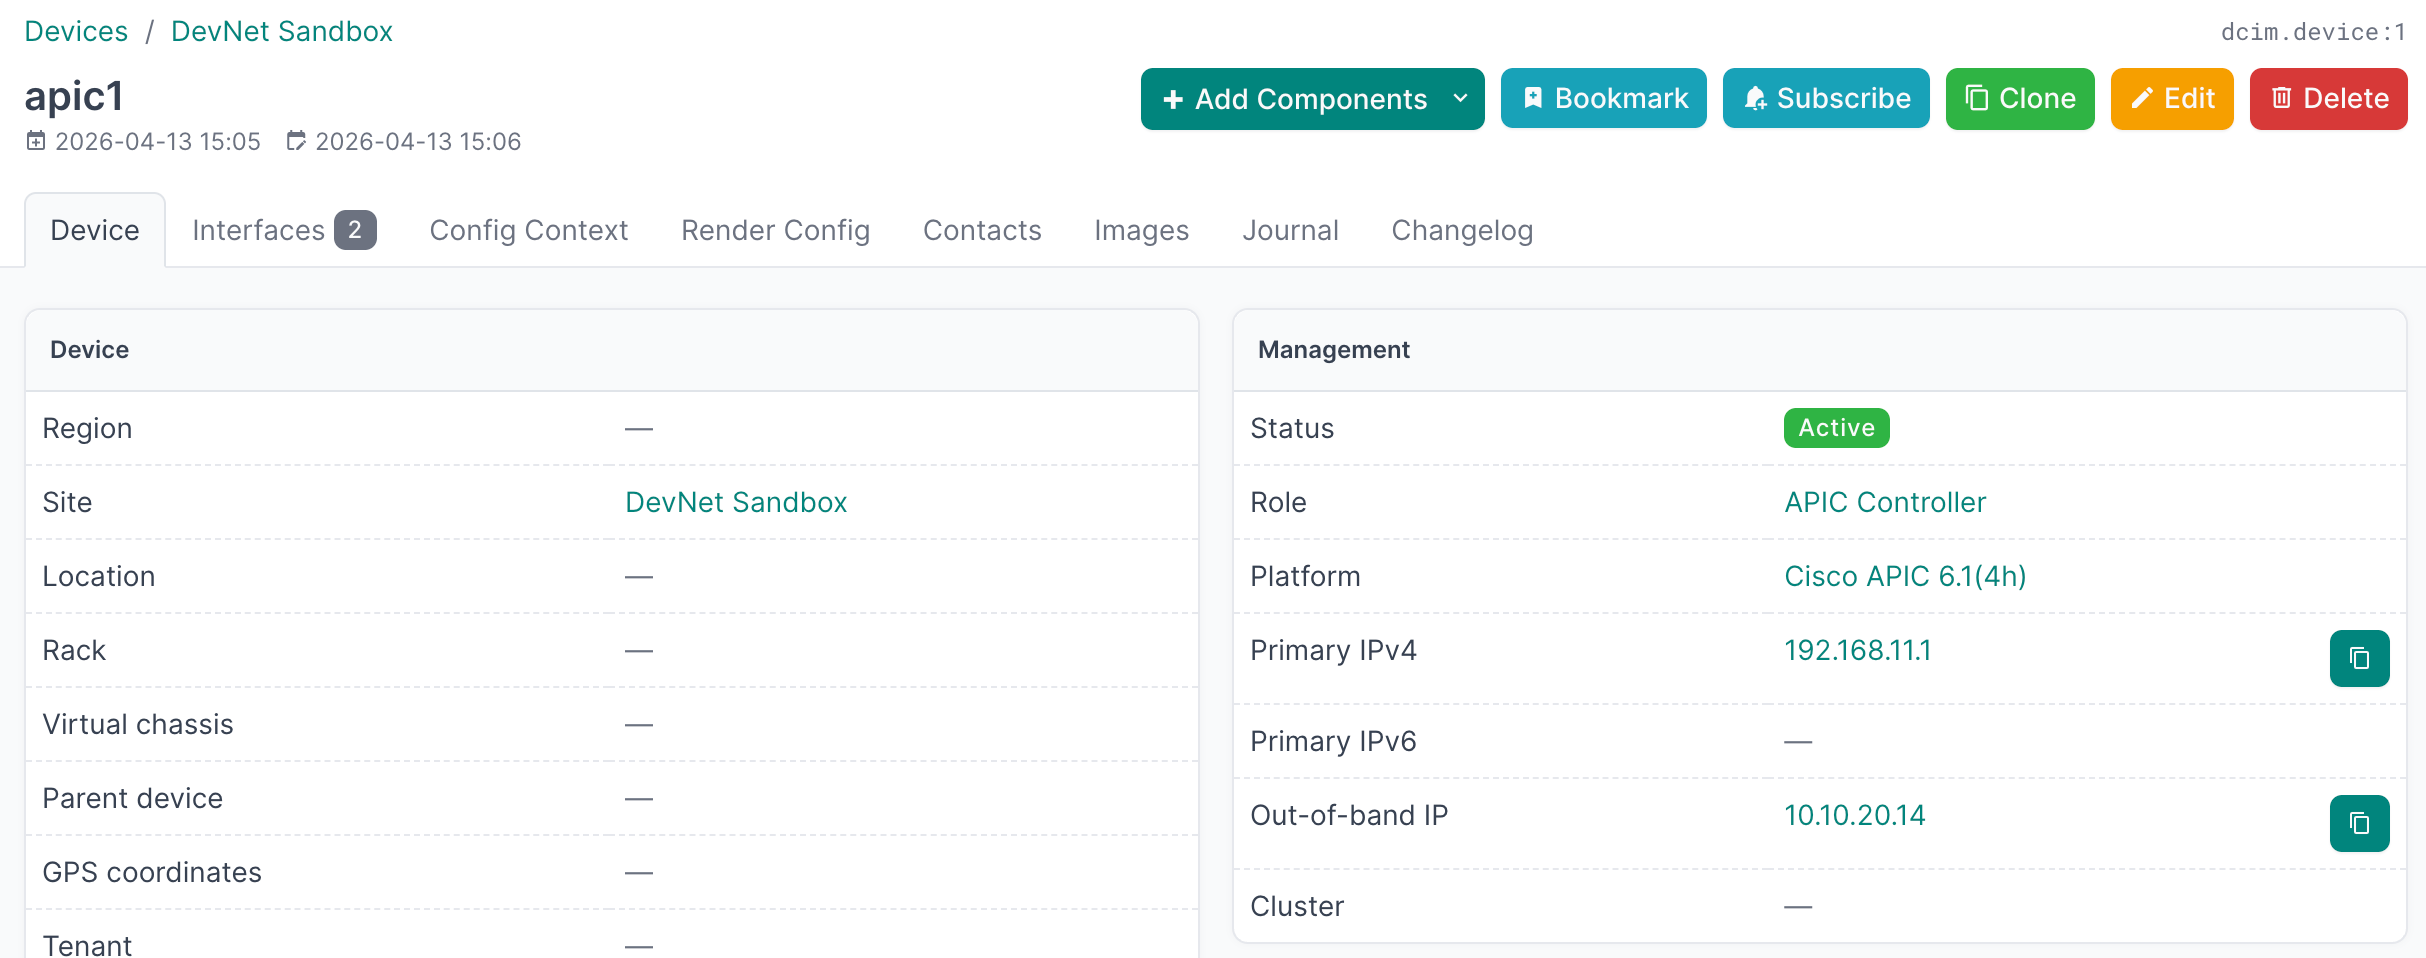Copy the Primary IPv4 address

[x=2358, y=658]
